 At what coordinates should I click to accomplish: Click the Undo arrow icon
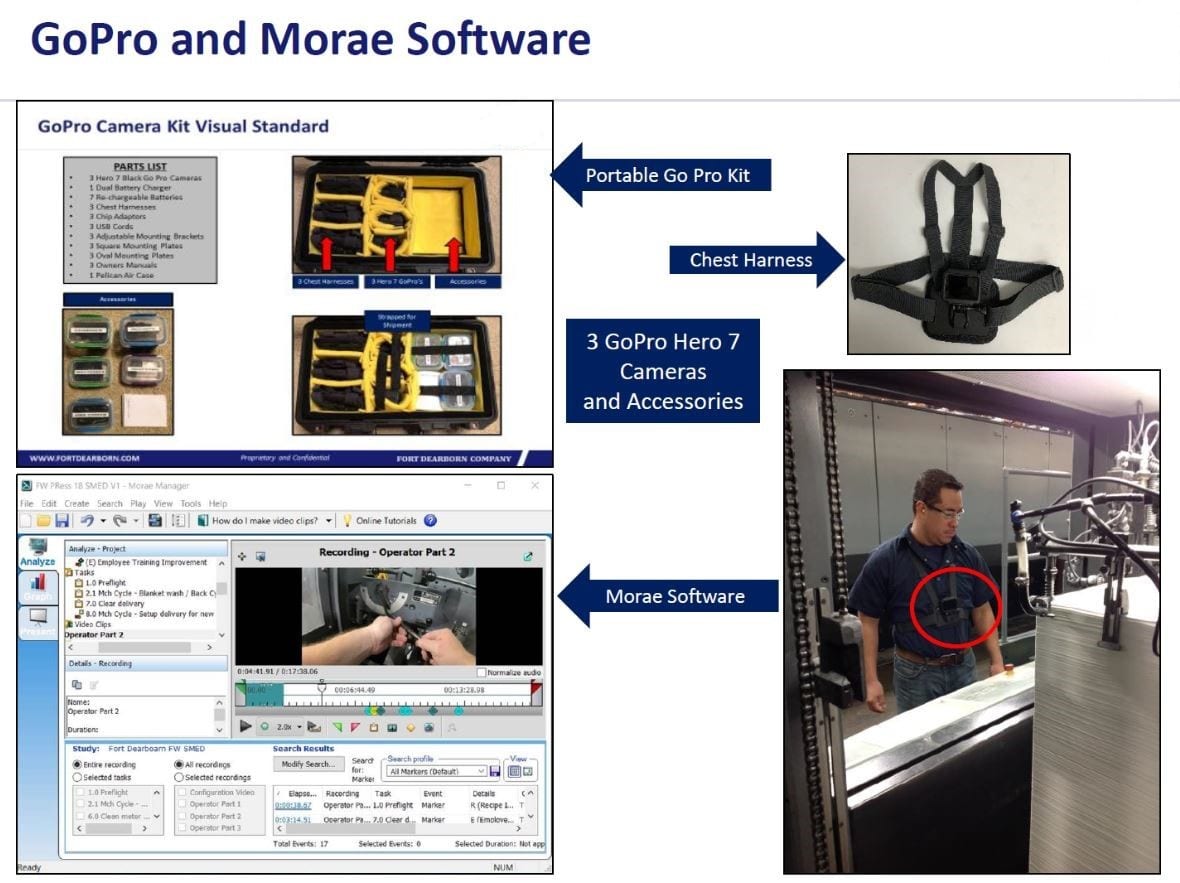87,520
